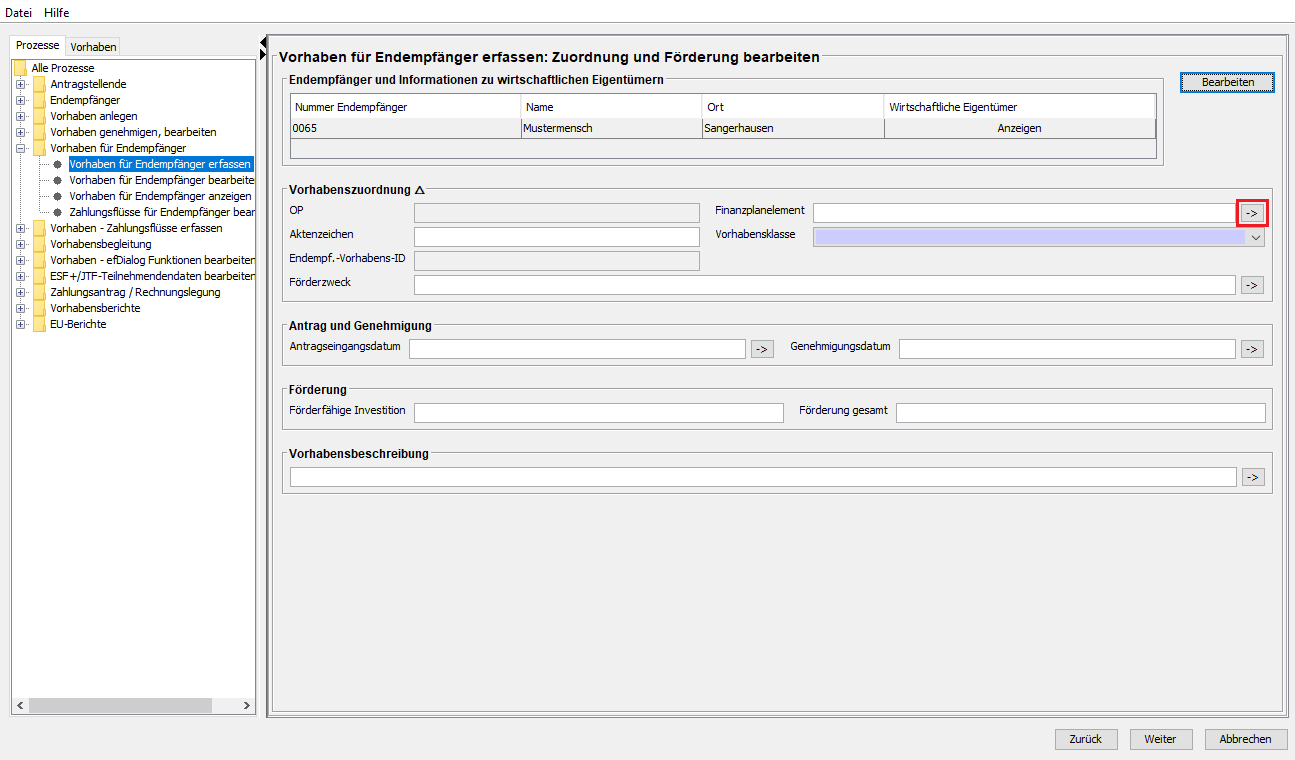Image resolution: width=1295 pixels, height=760 pixels.
Task: Click the Abbrechen button
Action: [1245, 739]
